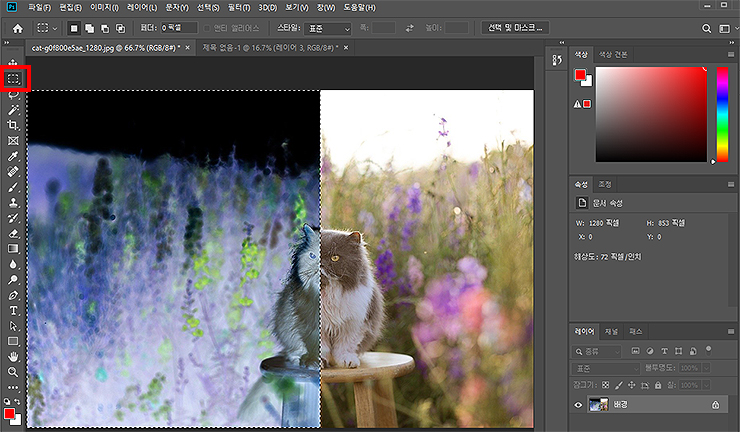Choose Subtract from Selection mode
The width and height of the screenshot is (740, 432).
(105, 28)
